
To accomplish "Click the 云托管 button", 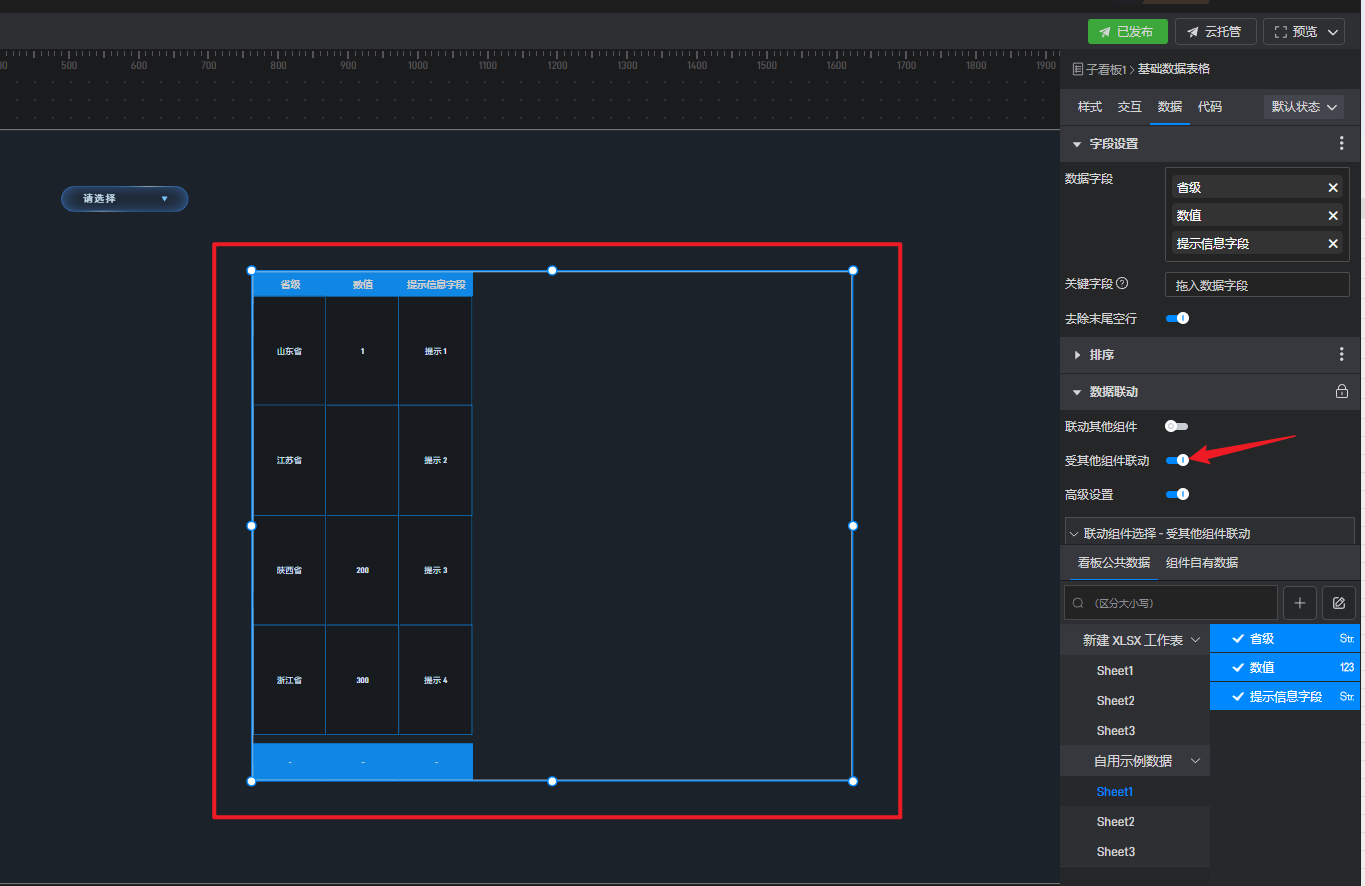I will pyautogui.click(x=1215, y=32).
